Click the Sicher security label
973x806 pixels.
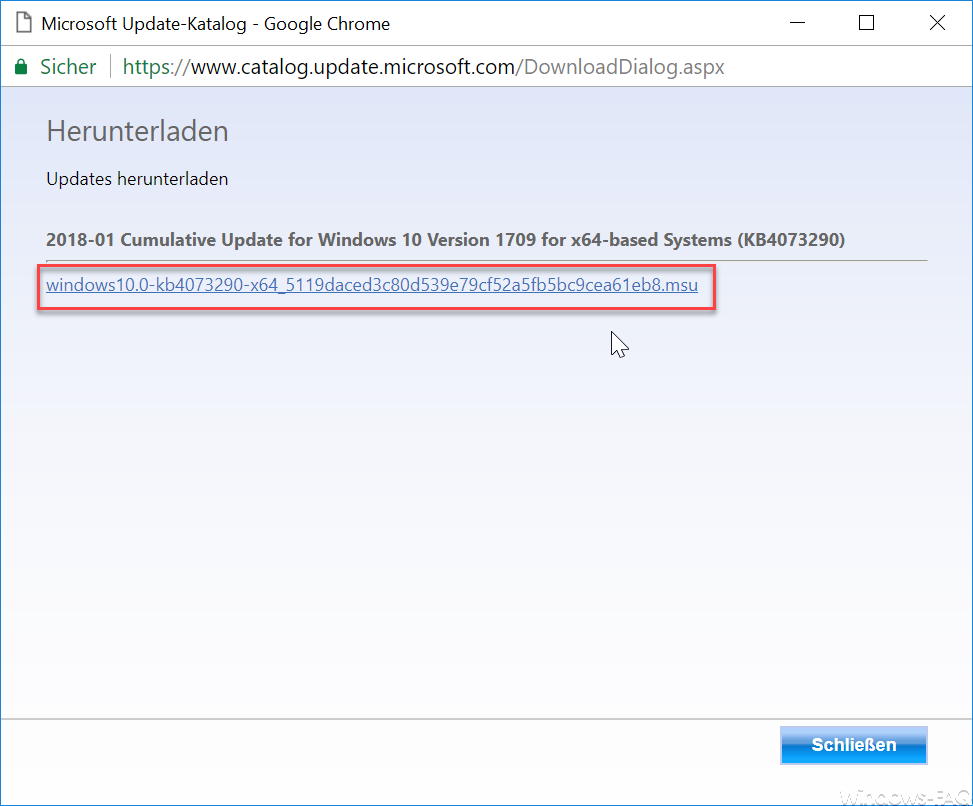(x=68, y=66)
